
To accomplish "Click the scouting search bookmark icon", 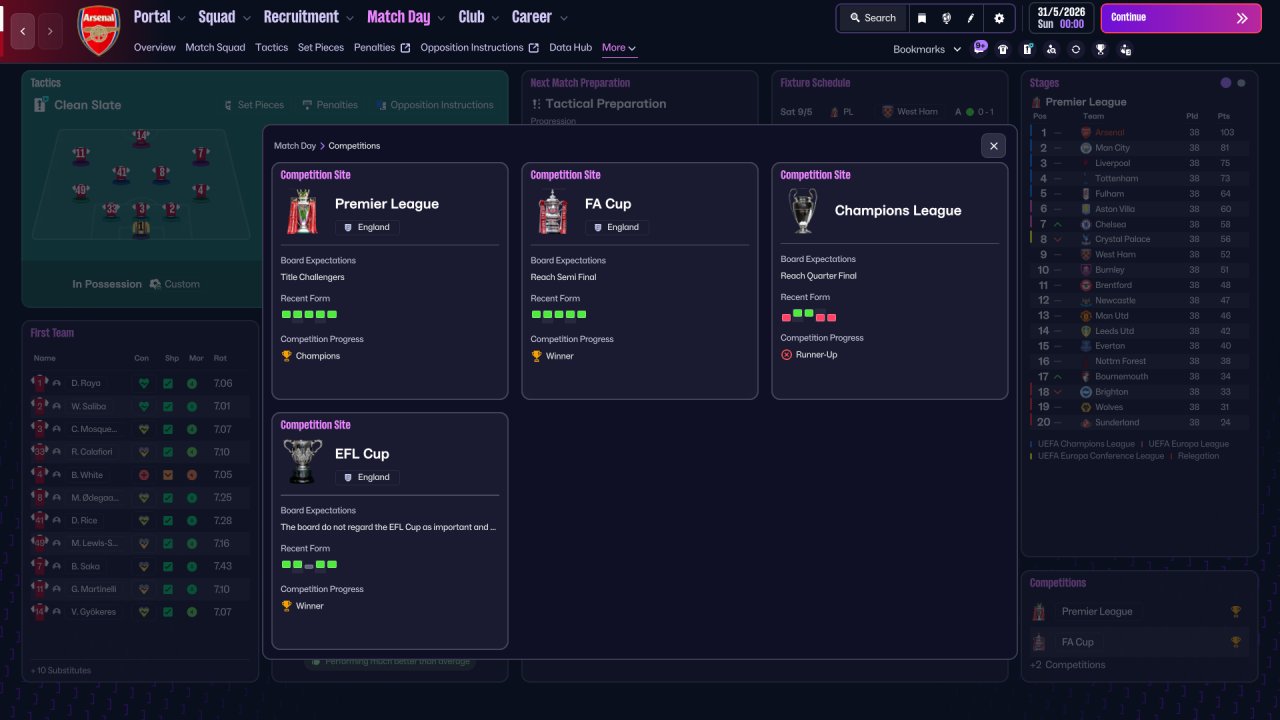I will point(1051,49).
